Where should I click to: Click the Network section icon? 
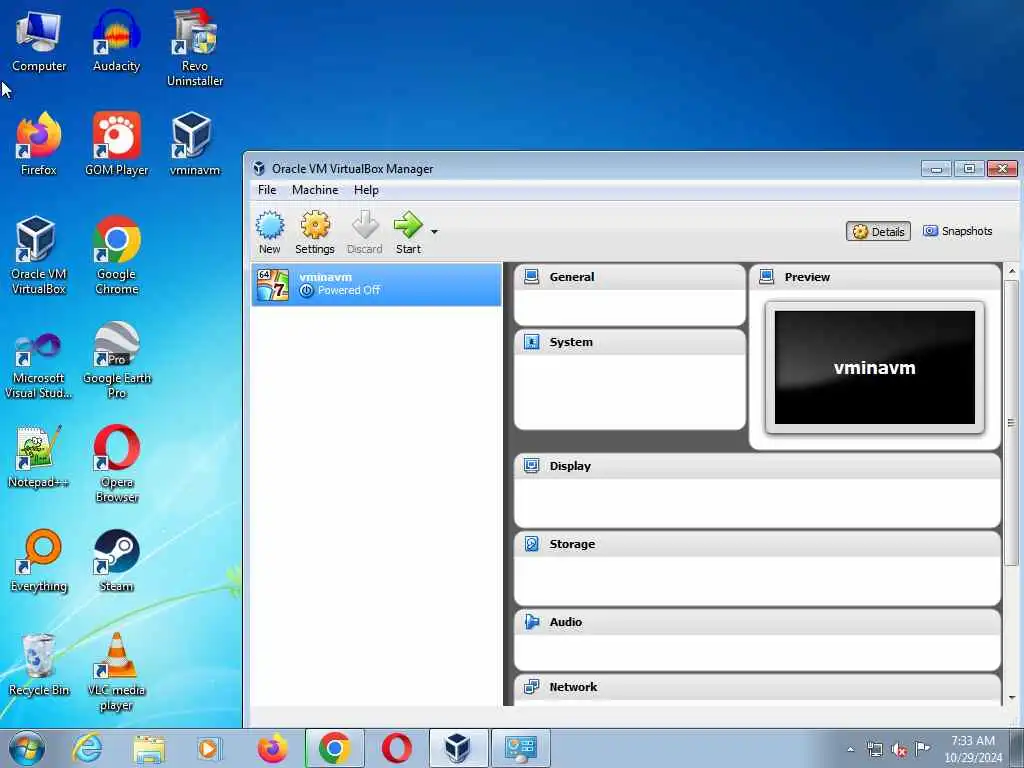[532, 687]
